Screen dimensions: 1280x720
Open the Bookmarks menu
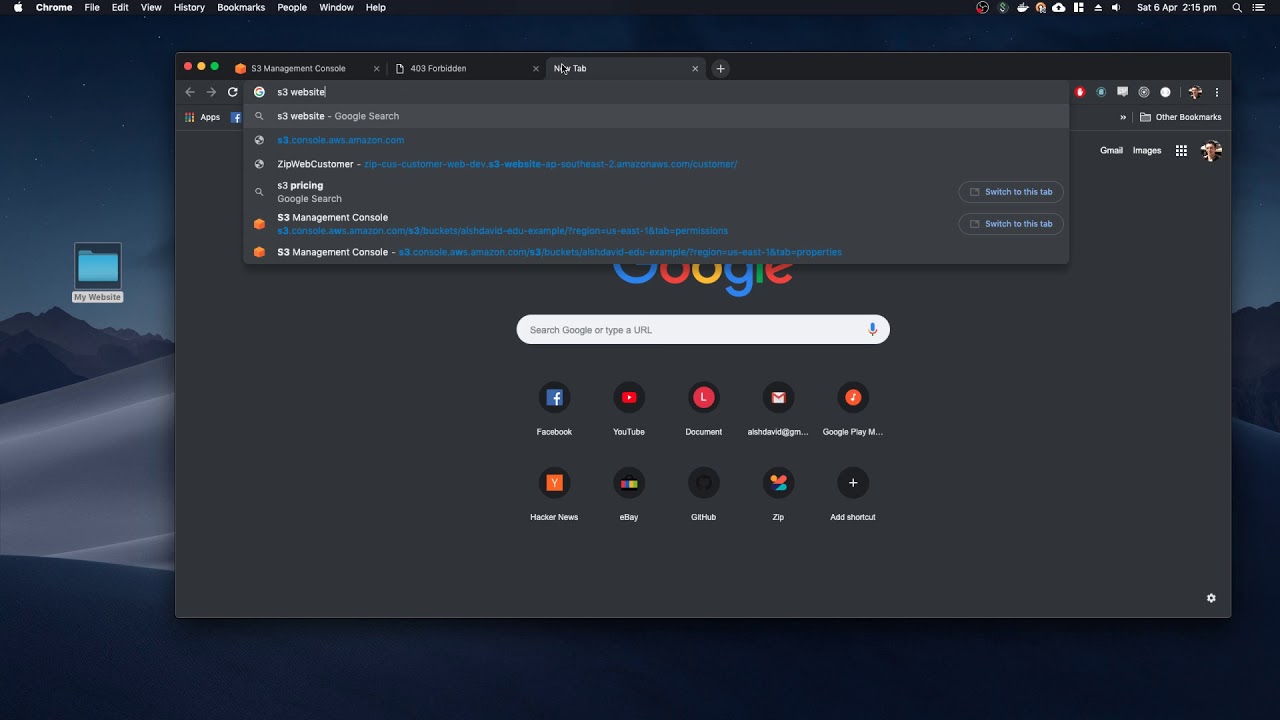tap(241, 8)
